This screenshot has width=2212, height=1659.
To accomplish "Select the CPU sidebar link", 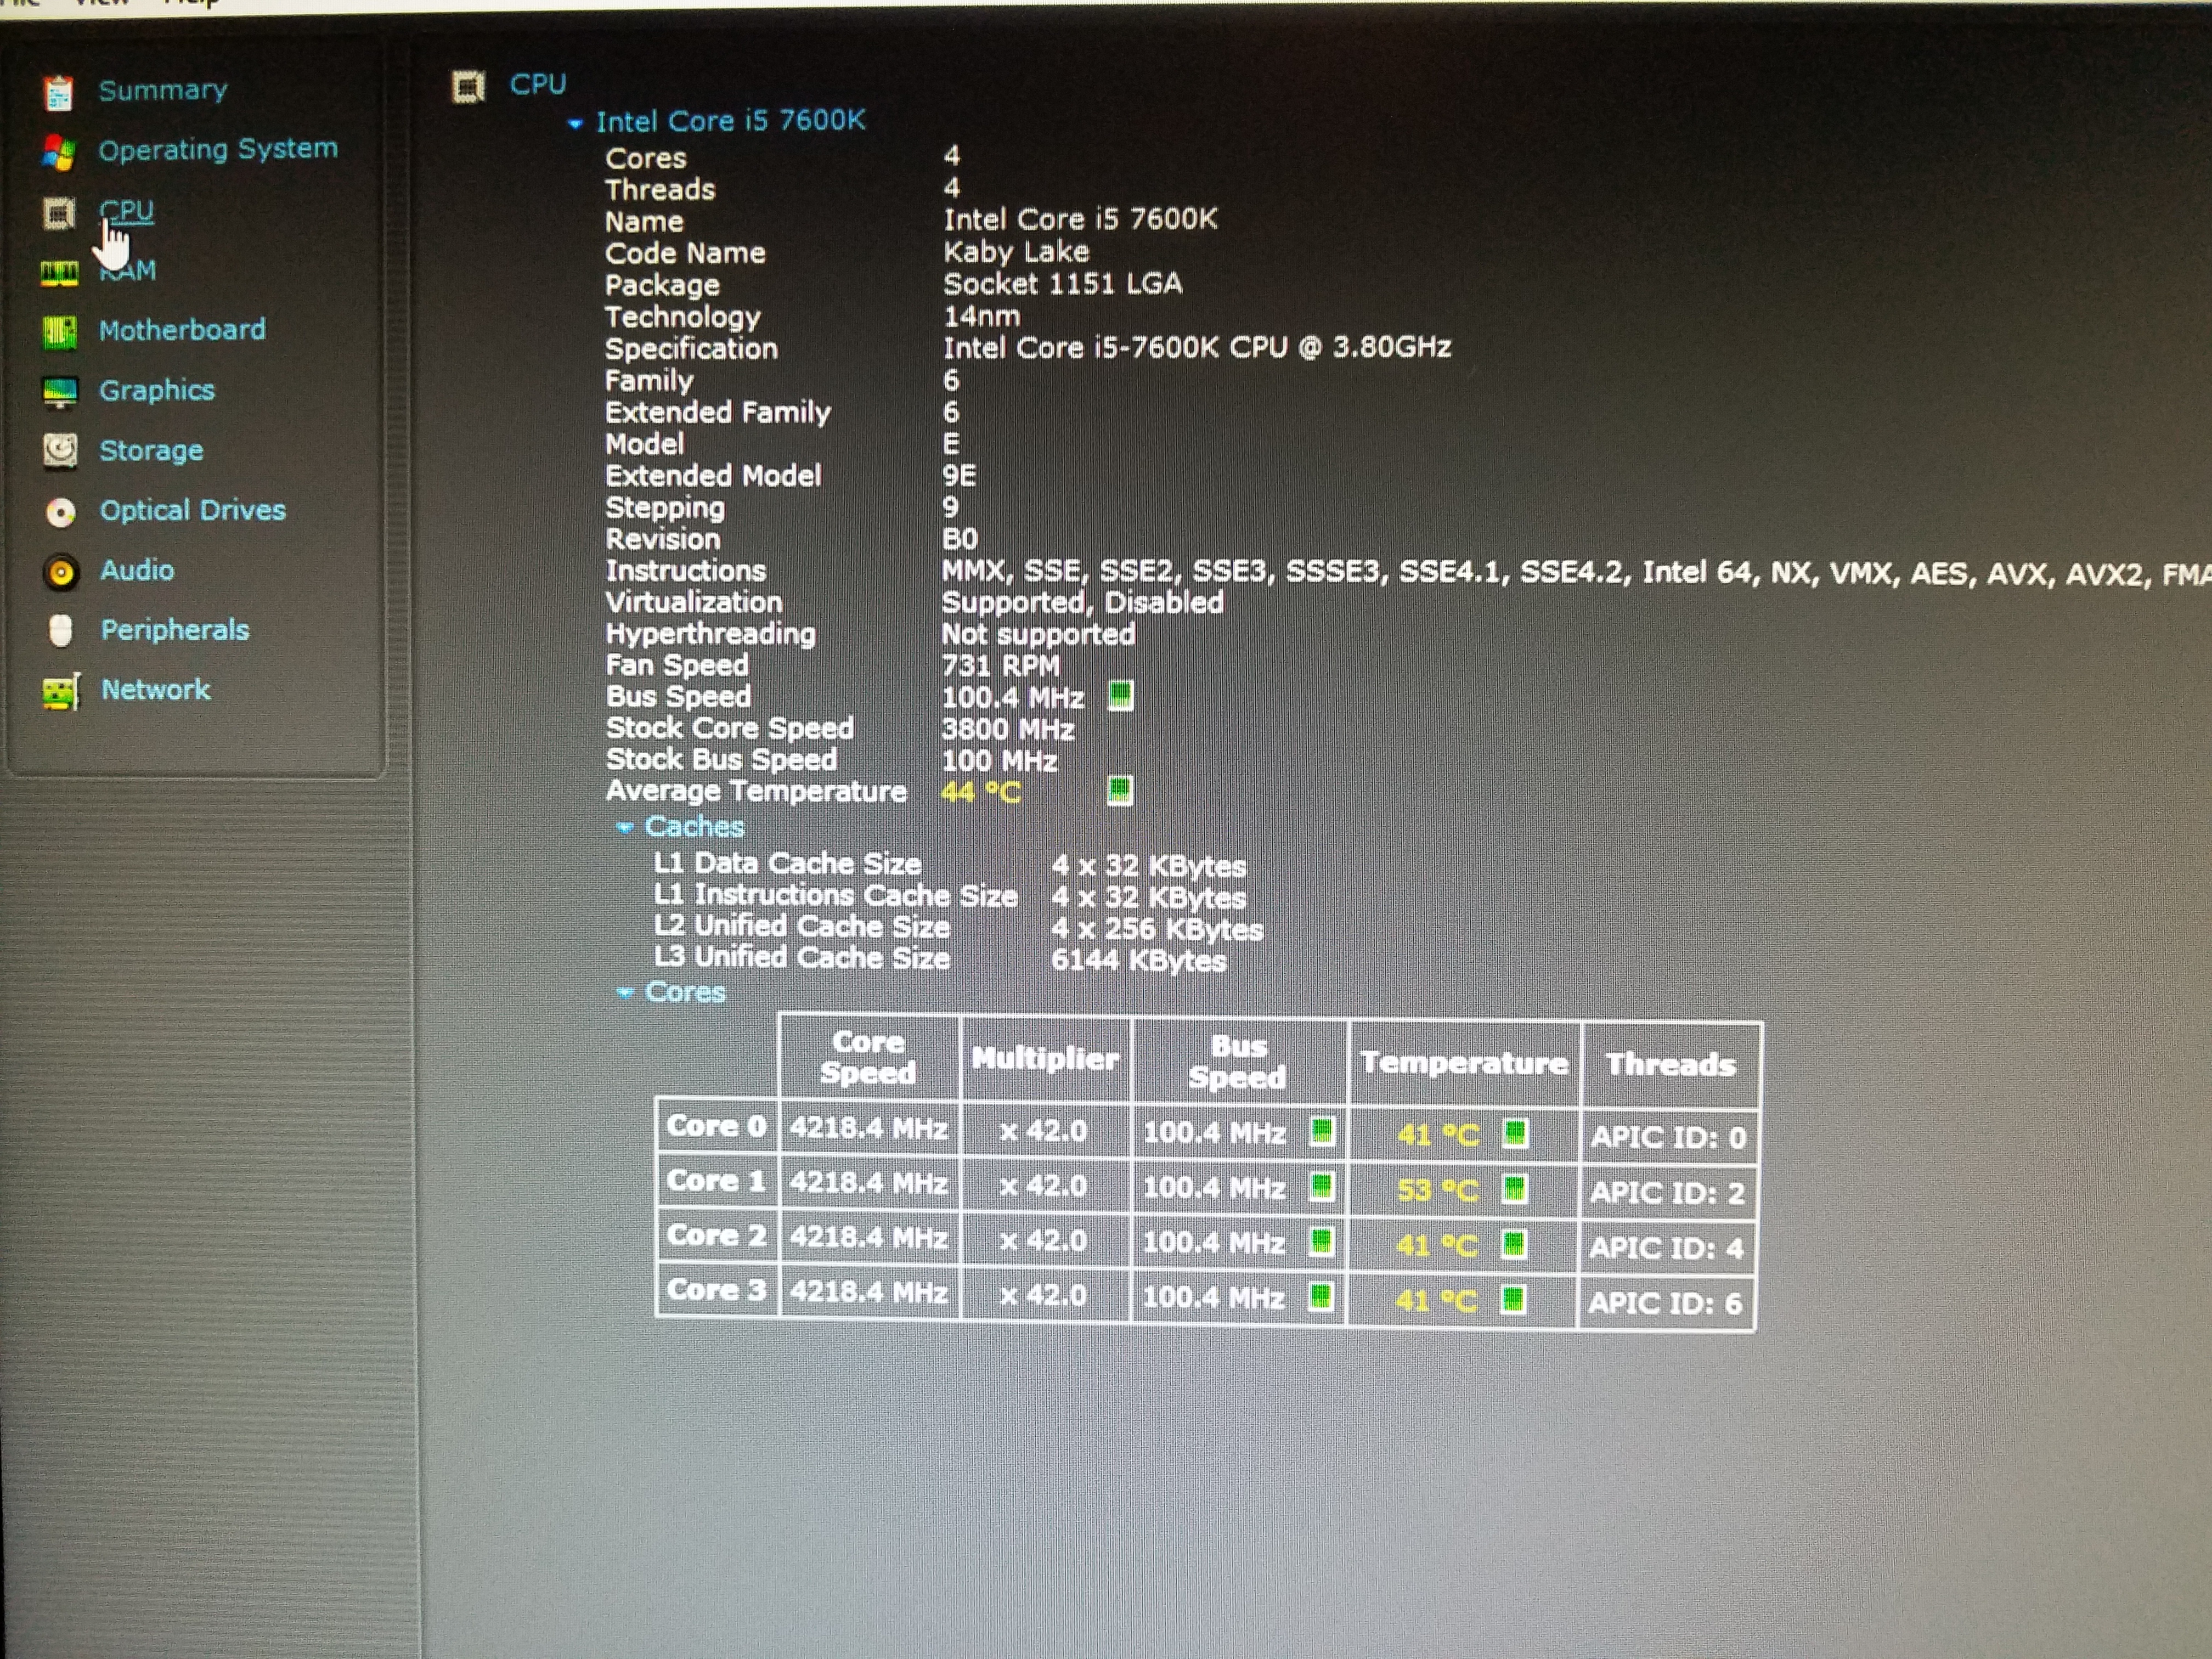I will [x=127, y=211].
